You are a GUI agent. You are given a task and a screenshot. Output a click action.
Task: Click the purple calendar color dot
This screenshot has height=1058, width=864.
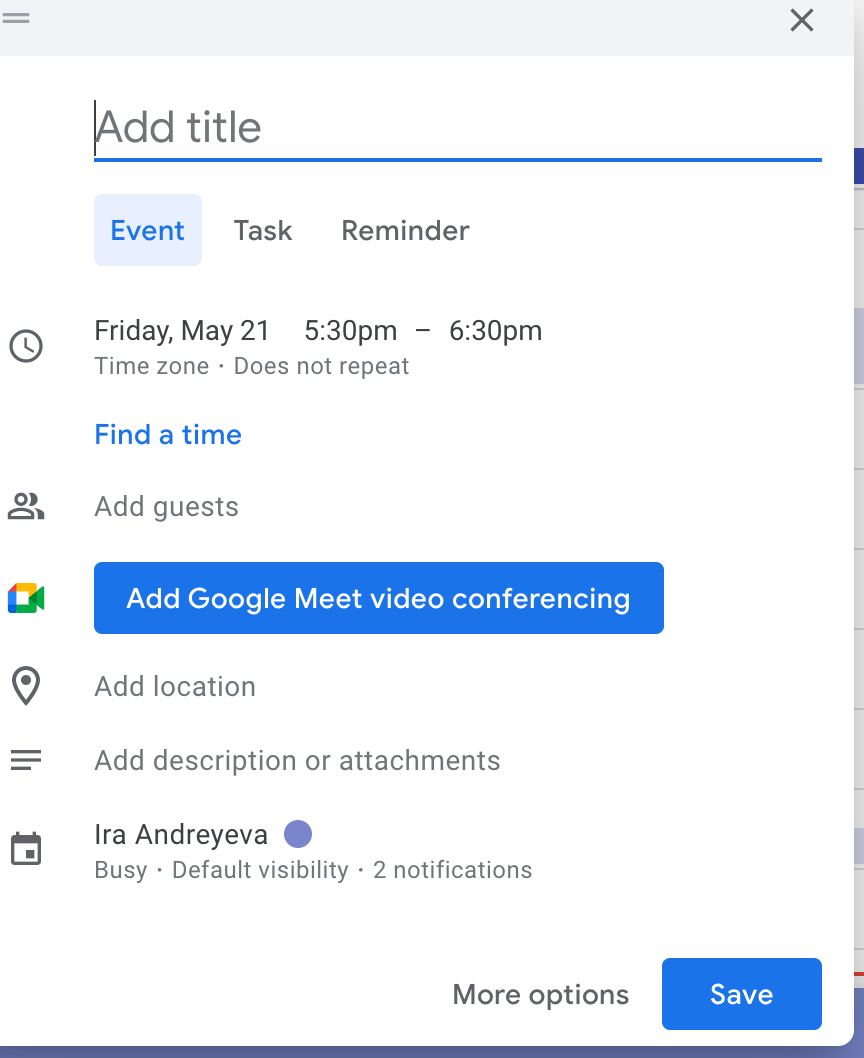pyautogui.click(x=298, y=834)
